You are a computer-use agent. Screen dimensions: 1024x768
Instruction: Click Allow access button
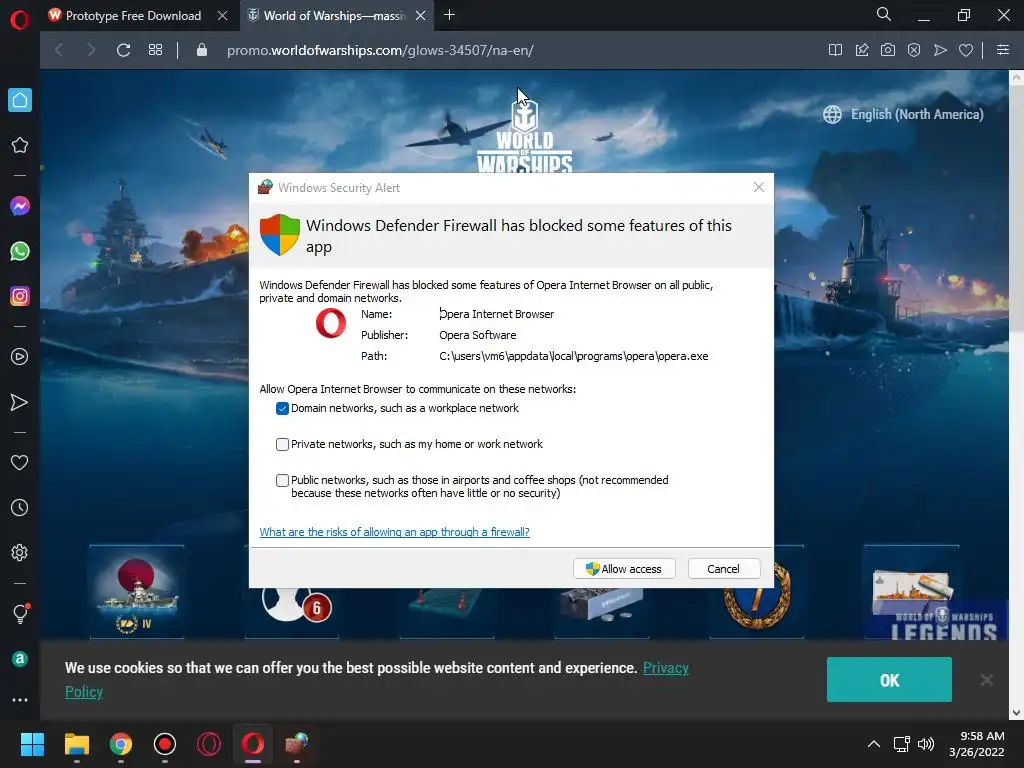click(624, 569)
